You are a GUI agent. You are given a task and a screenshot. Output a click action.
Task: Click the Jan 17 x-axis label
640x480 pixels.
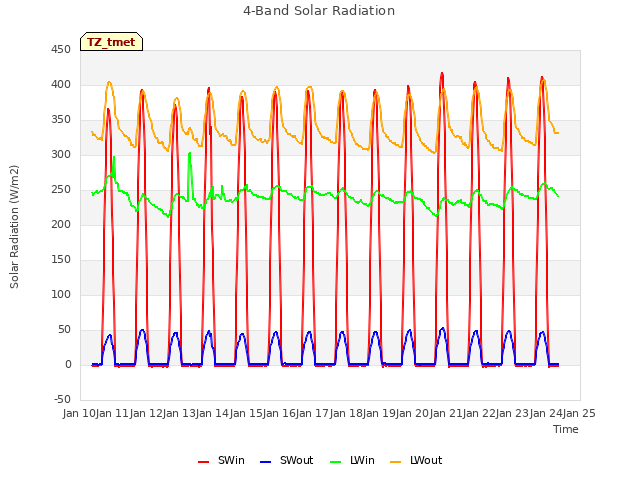pos(312,413)
